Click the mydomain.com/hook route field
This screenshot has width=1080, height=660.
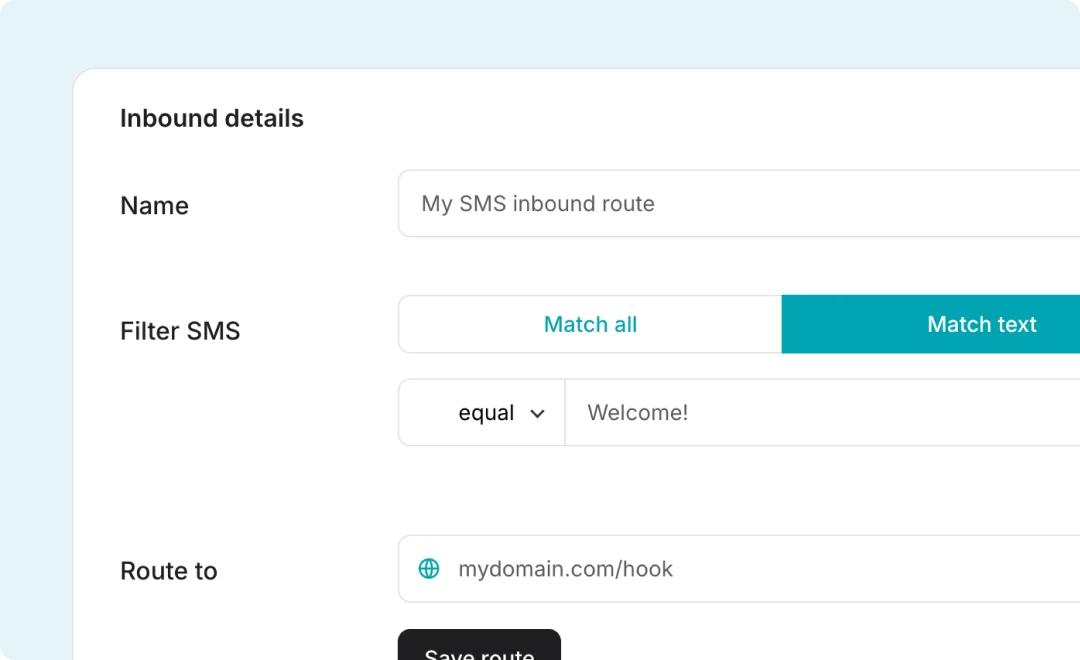739,569
